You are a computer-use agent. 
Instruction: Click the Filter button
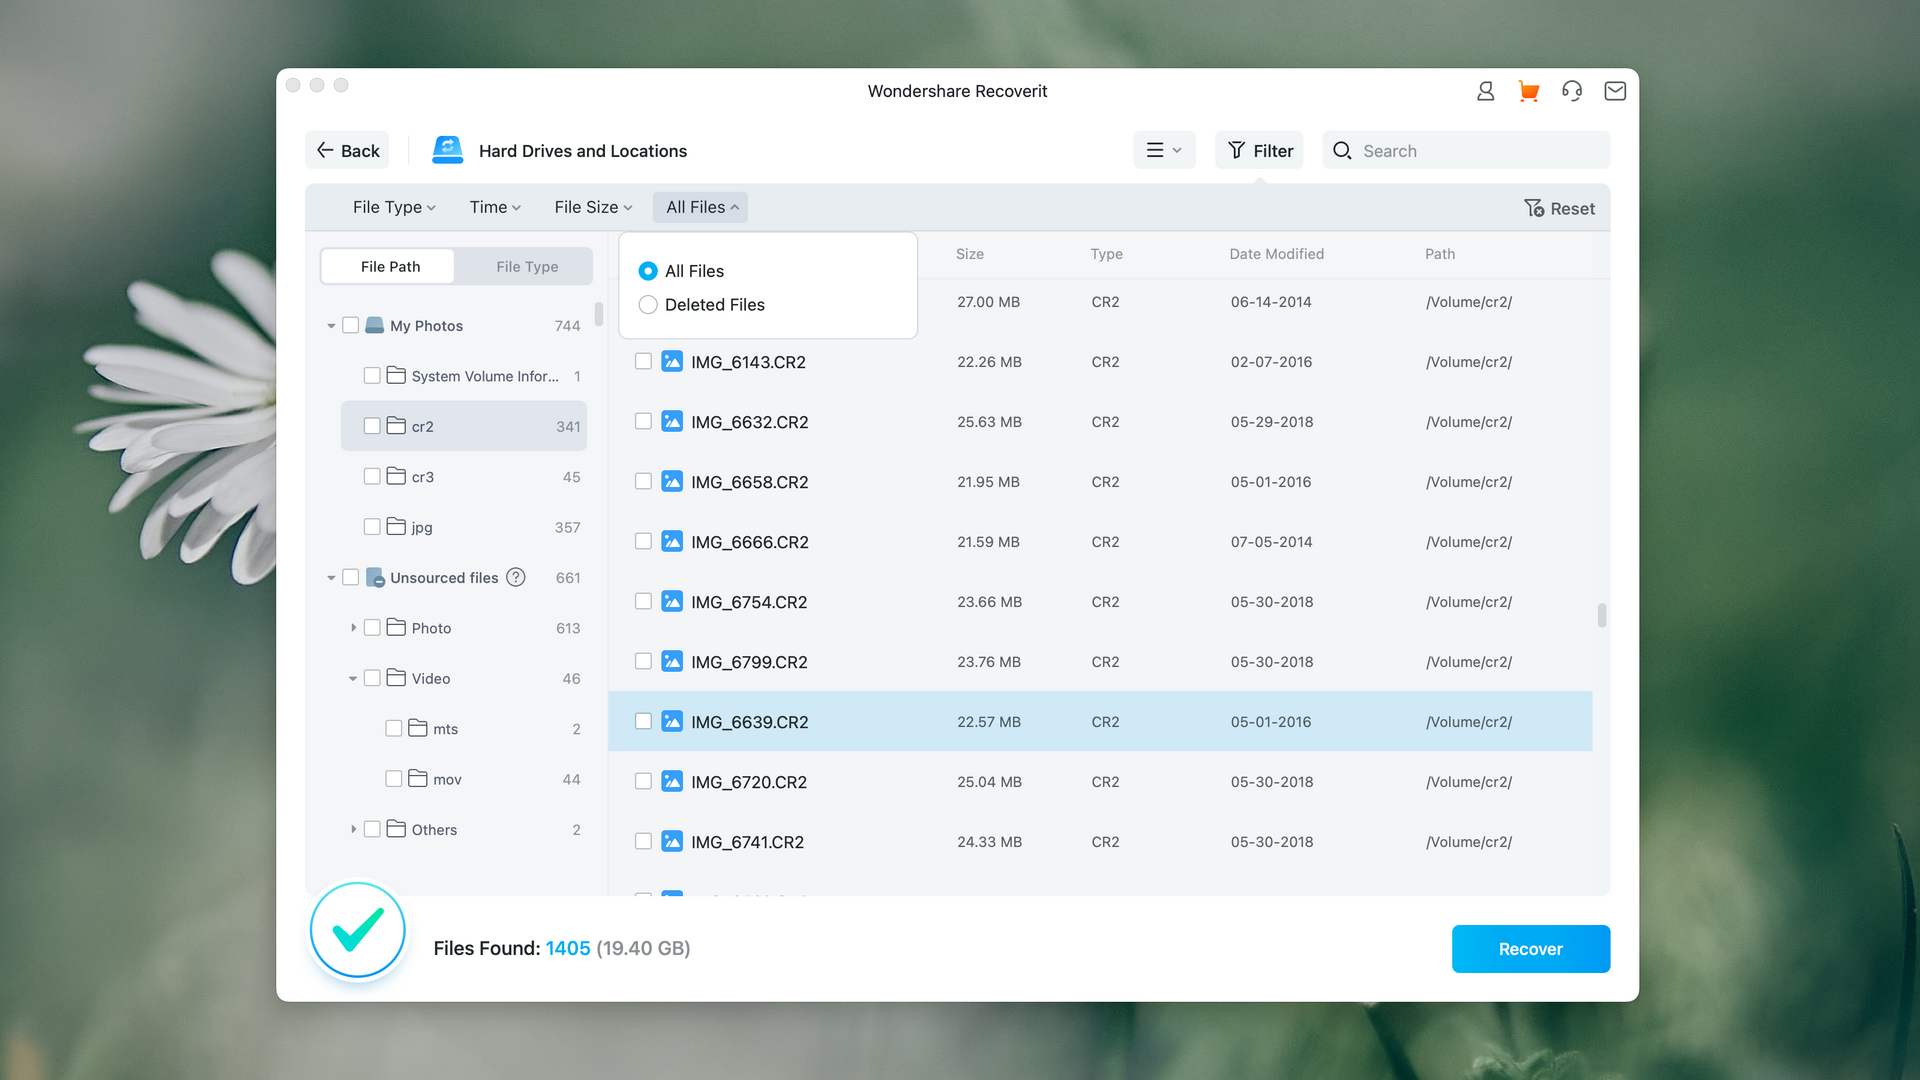[1259, 150]
